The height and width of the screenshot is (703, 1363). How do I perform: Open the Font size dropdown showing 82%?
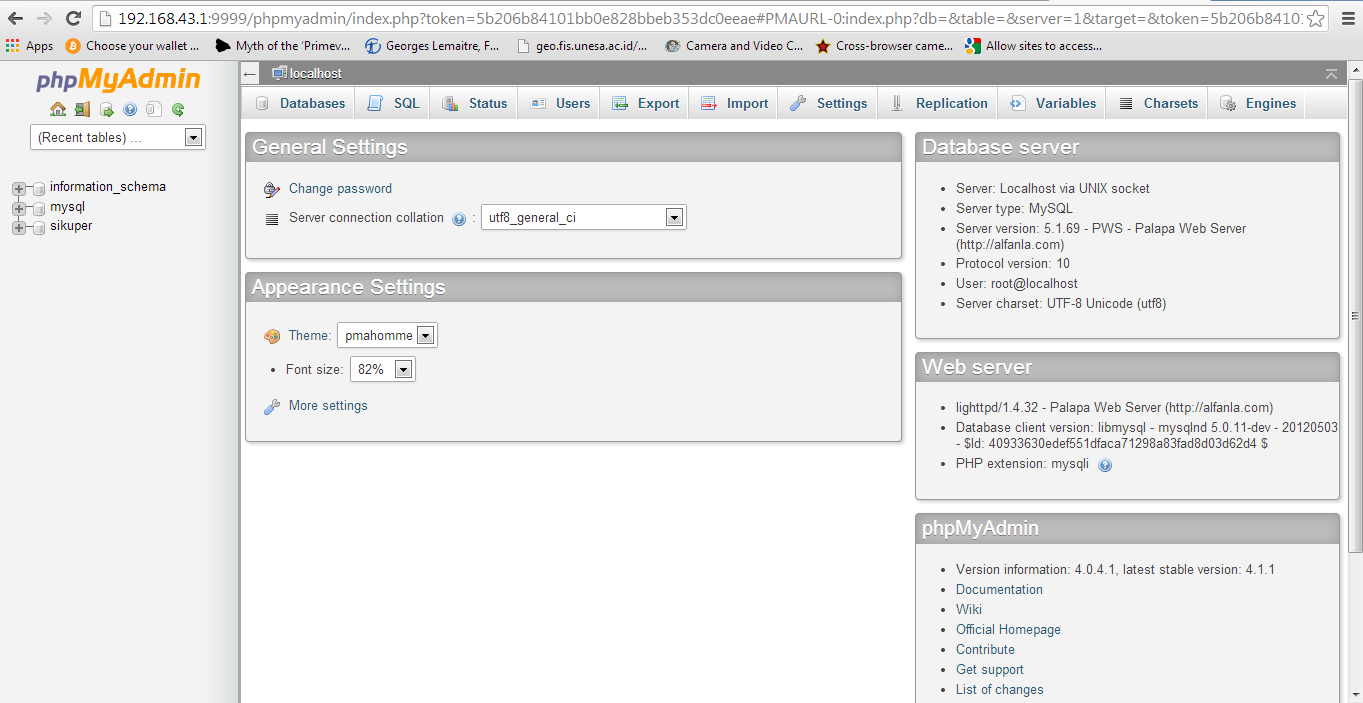pyautogui.click(x=382, y=369)
